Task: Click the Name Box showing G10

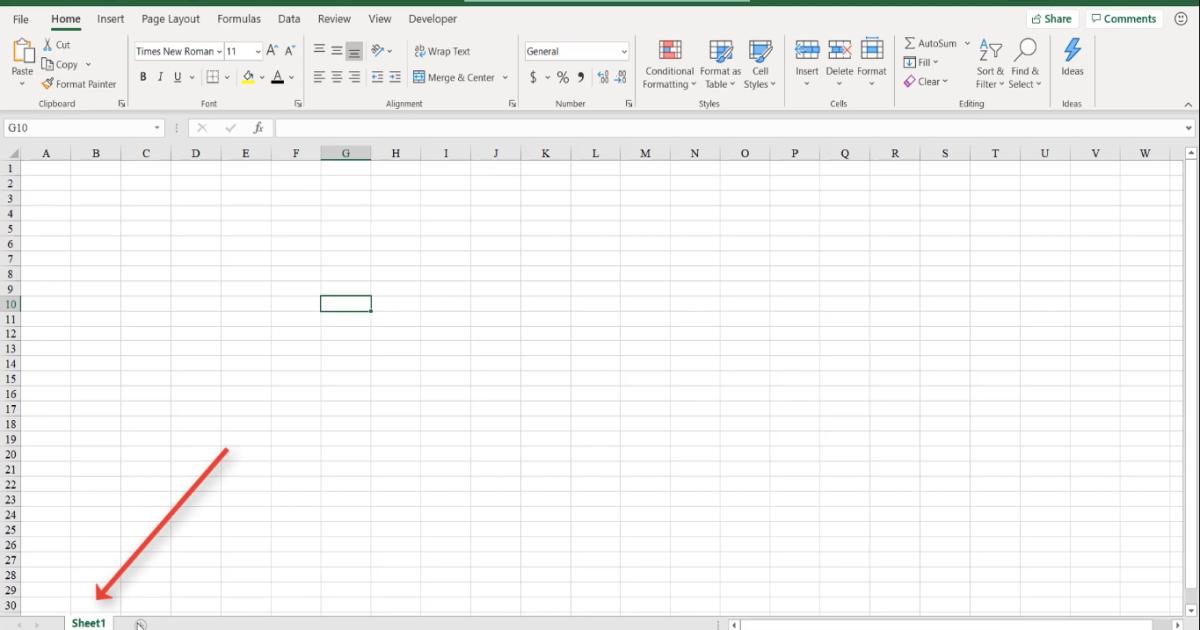Action: 80,127
